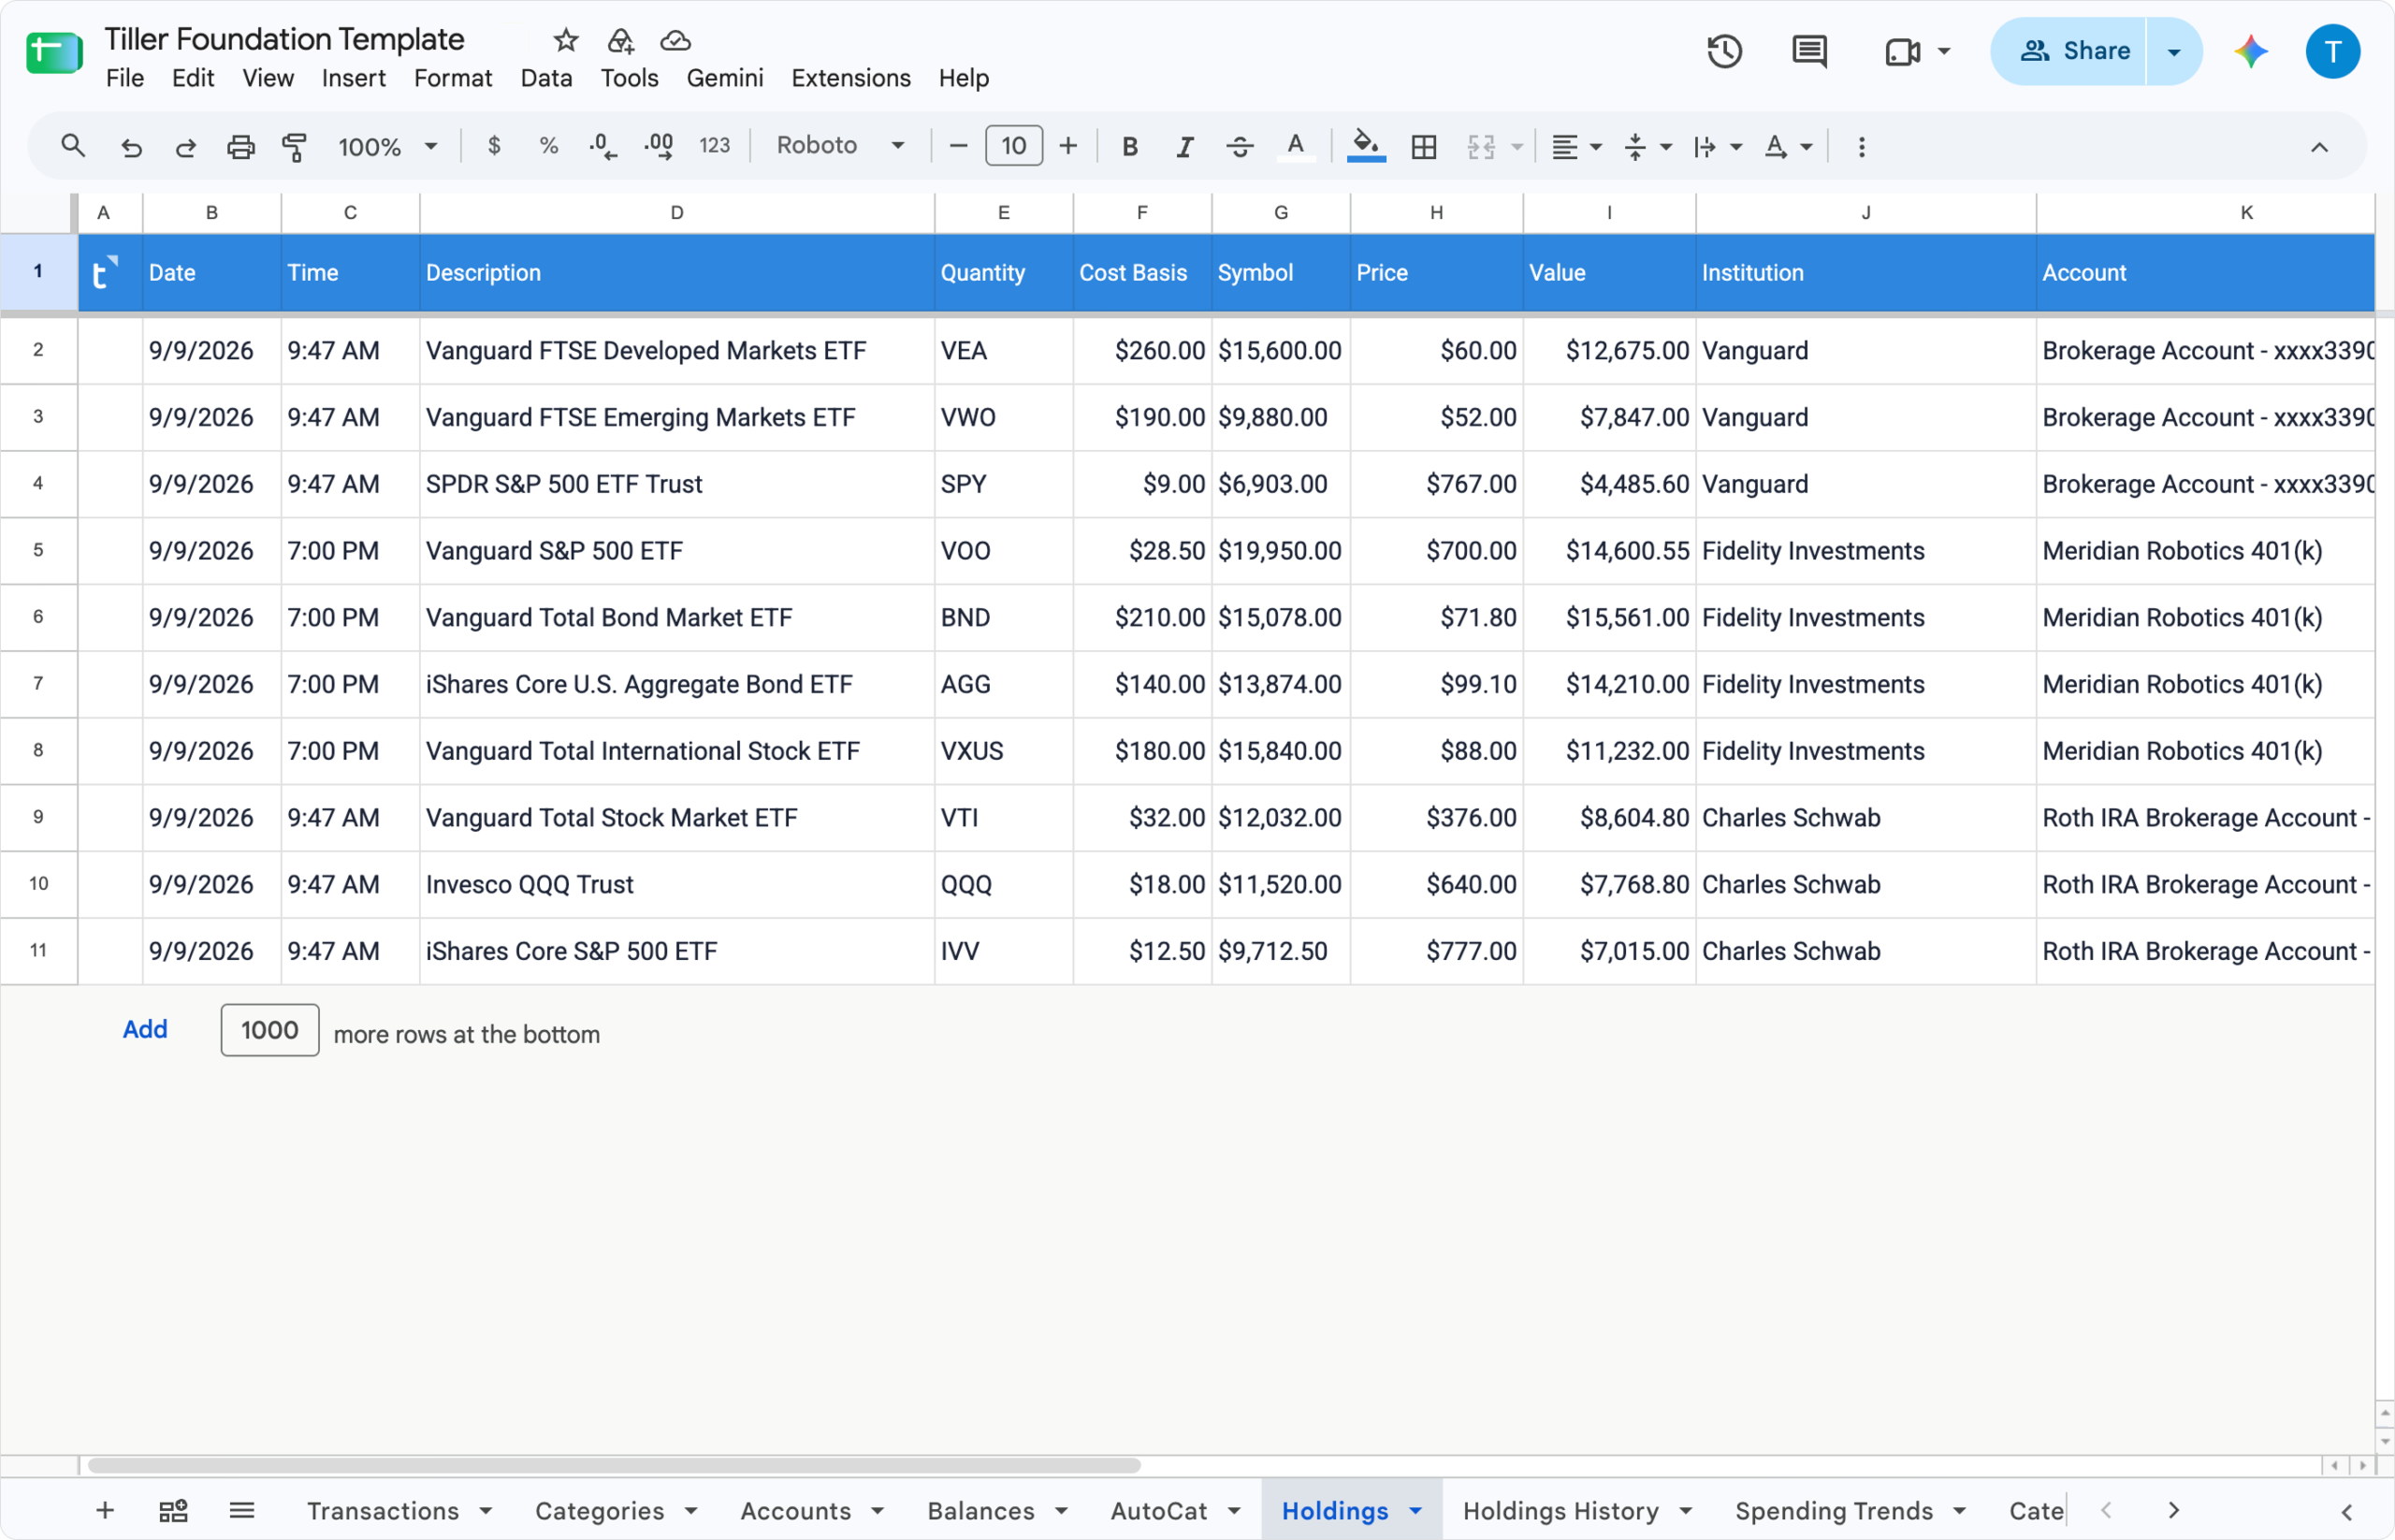
Task: Click the Add rows link
Action: 145,1029
